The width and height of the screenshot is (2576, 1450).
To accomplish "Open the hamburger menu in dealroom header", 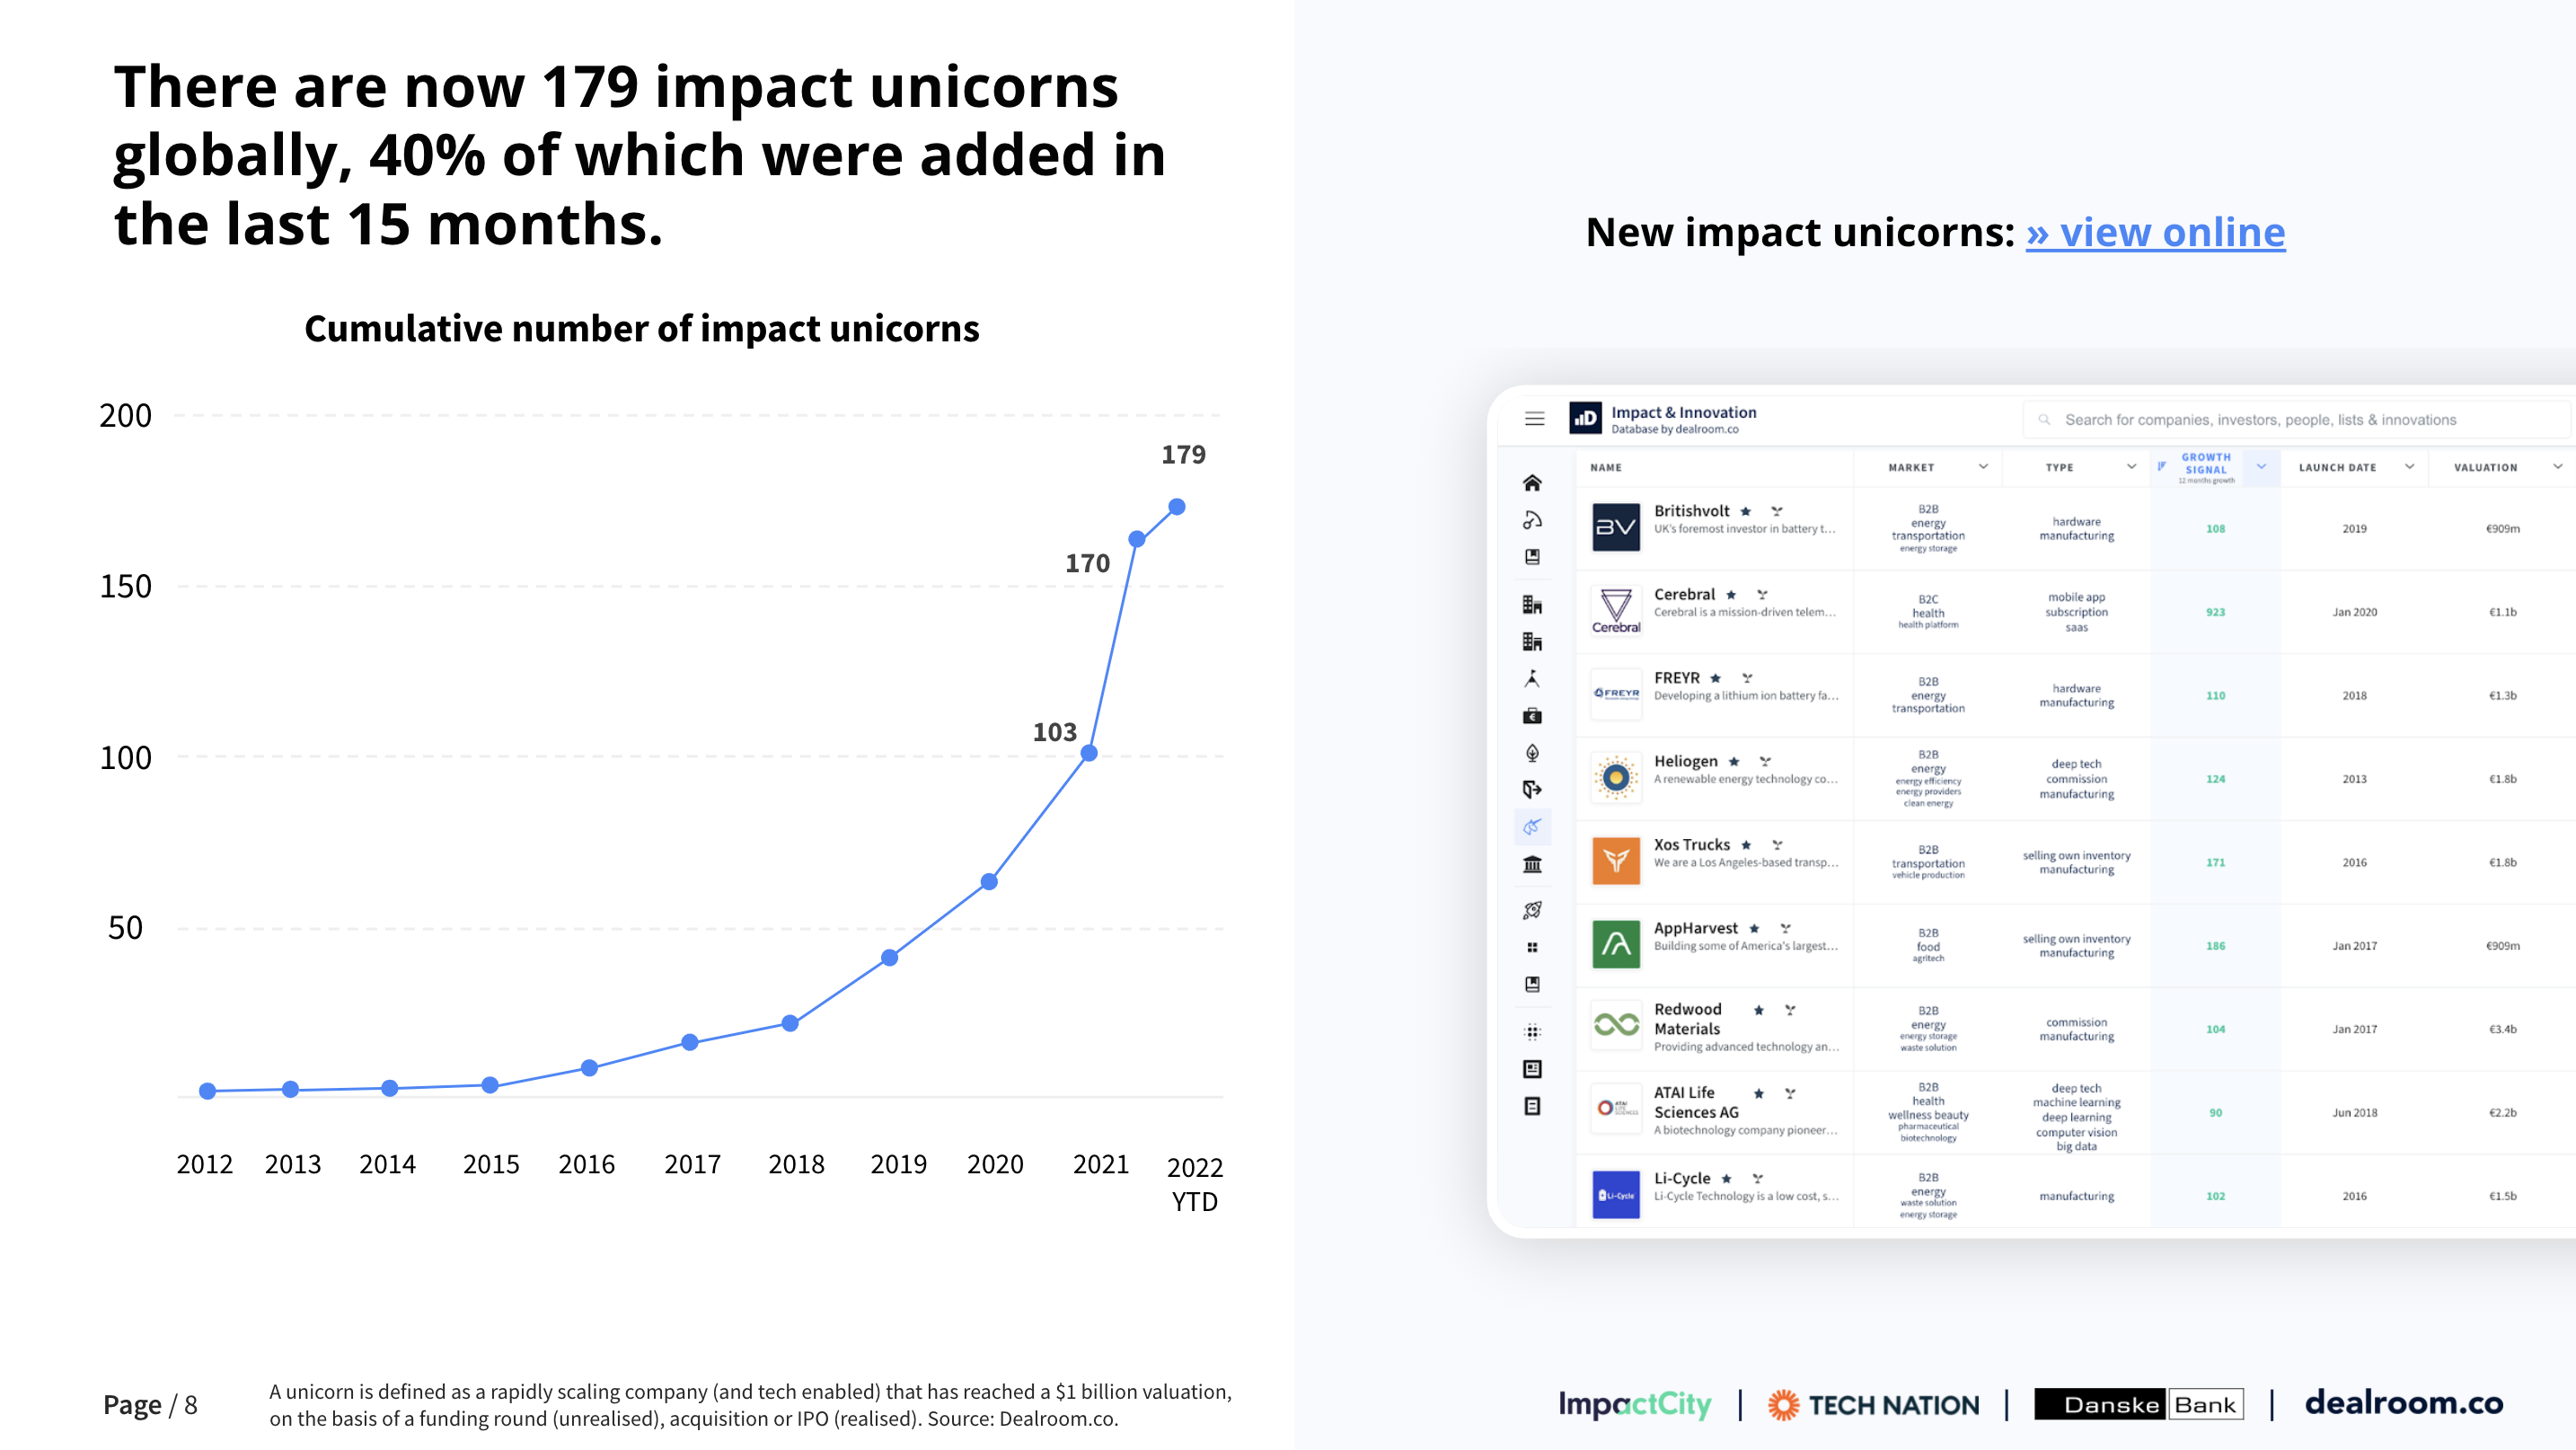I will [x=1534, y=419].
